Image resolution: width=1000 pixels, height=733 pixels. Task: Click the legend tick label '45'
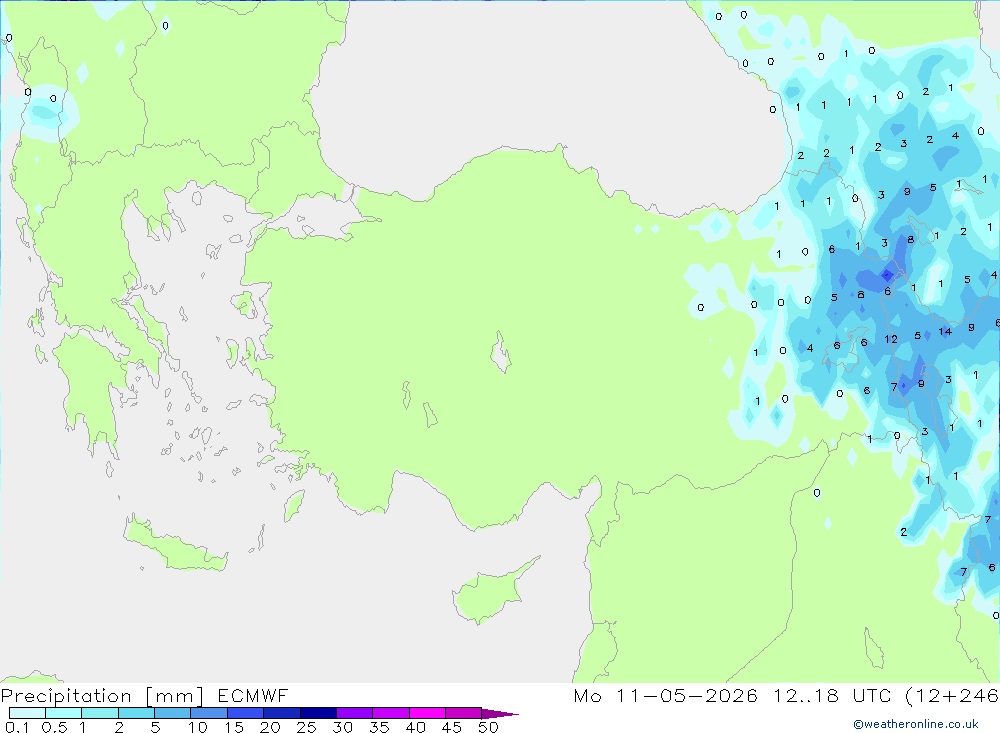[452, 727]
